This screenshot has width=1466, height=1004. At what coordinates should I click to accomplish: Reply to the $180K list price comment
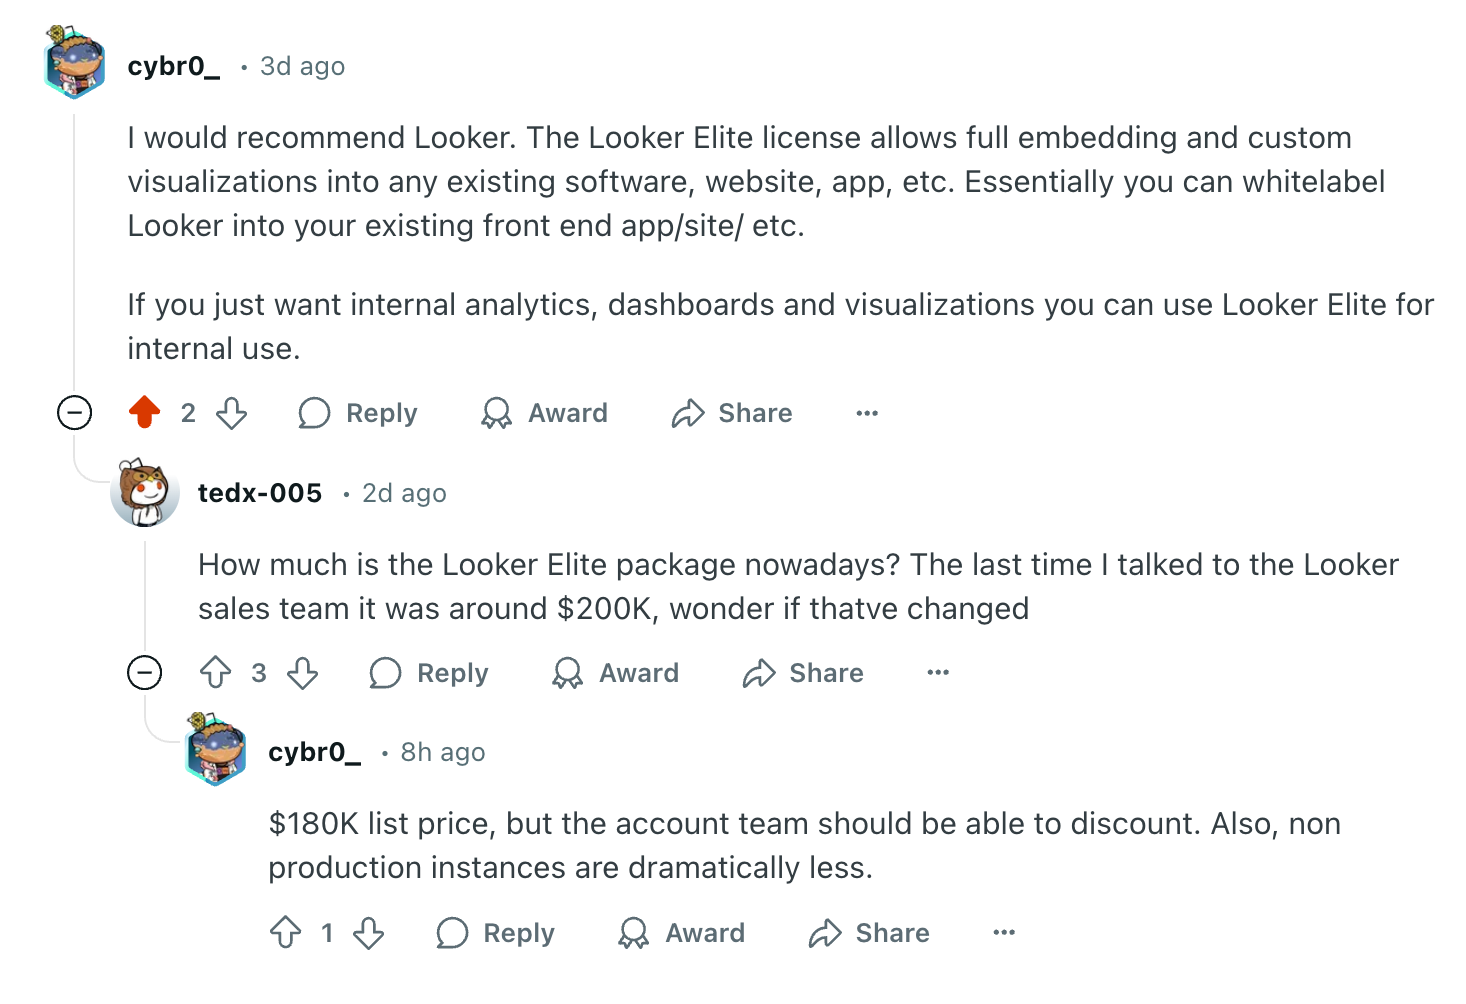[496, 933]
